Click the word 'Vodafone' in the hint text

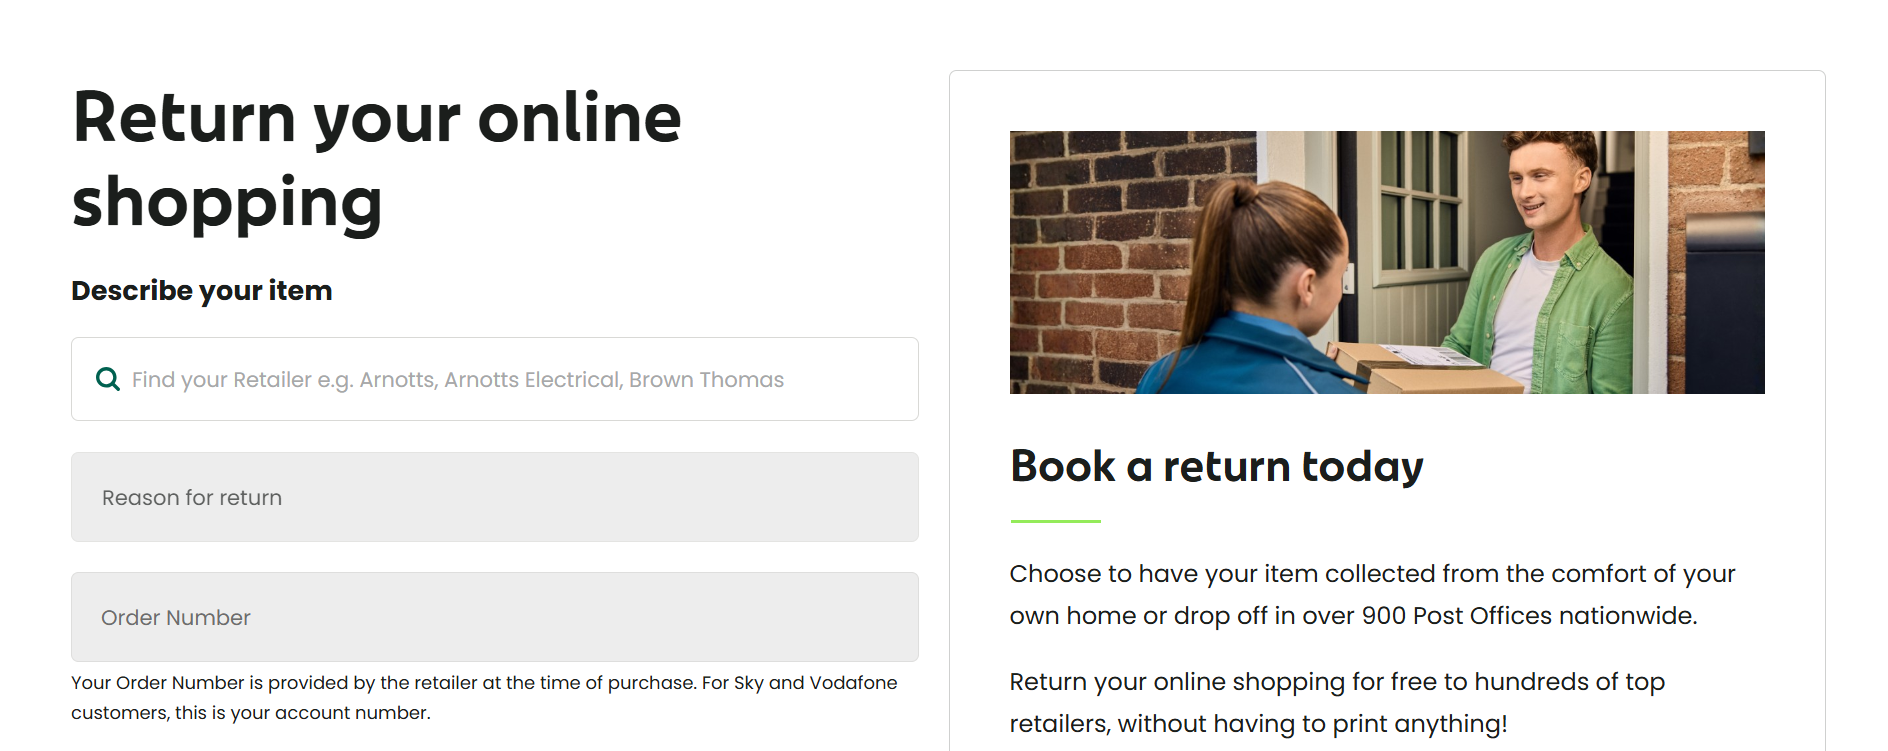pyautogui.click(x=853, y=682)
